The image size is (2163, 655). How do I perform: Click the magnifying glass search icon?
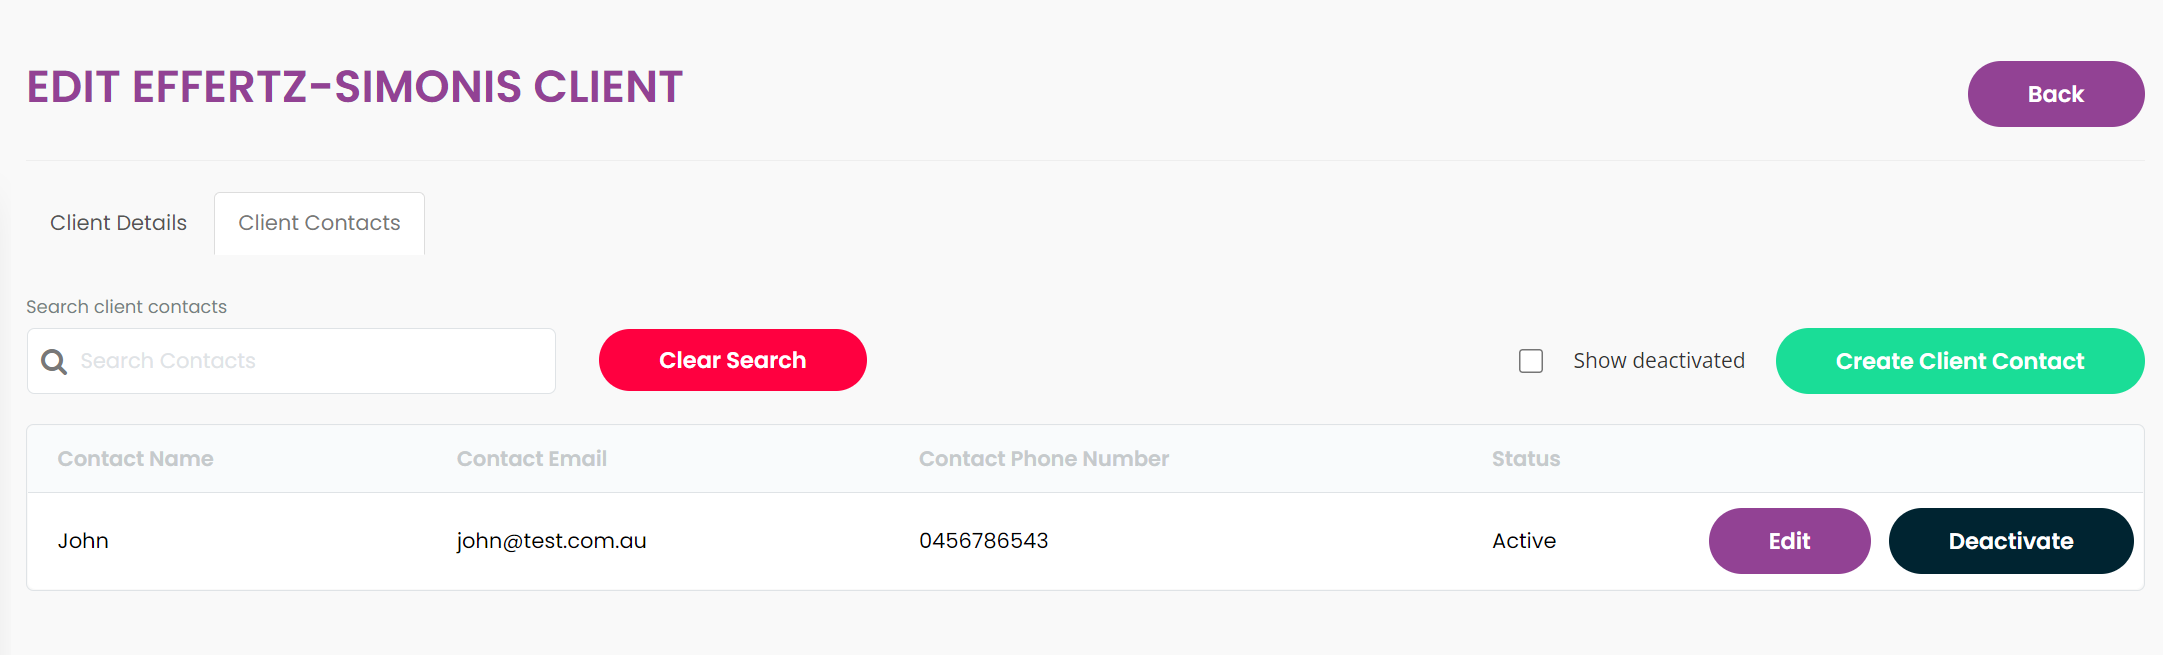point(54,361)
